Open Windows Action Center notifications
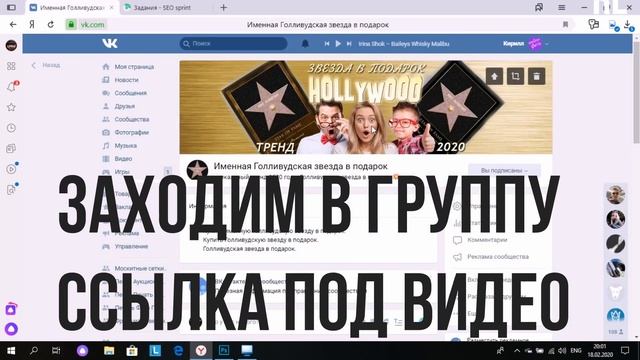The height and width of the screenshot is (360, 640). coord(625,351)
